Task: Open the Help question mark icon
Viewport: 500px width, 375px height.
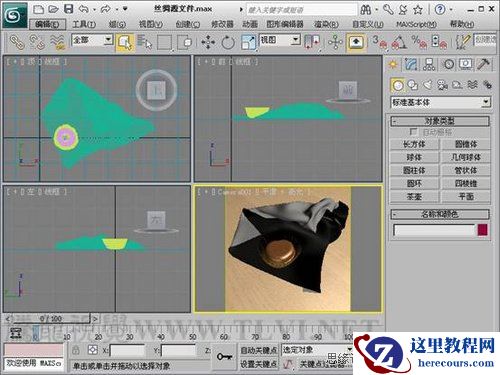Action: click(440, 10)
